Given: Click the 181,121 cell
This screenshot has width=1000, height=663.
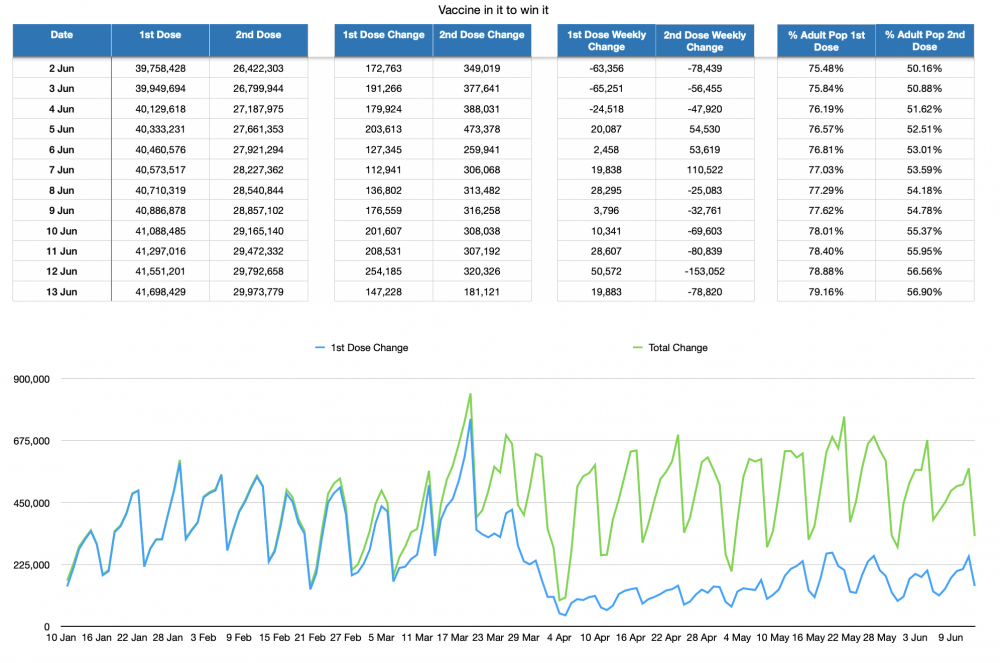Looking at the screenshot, I should 482,292.
